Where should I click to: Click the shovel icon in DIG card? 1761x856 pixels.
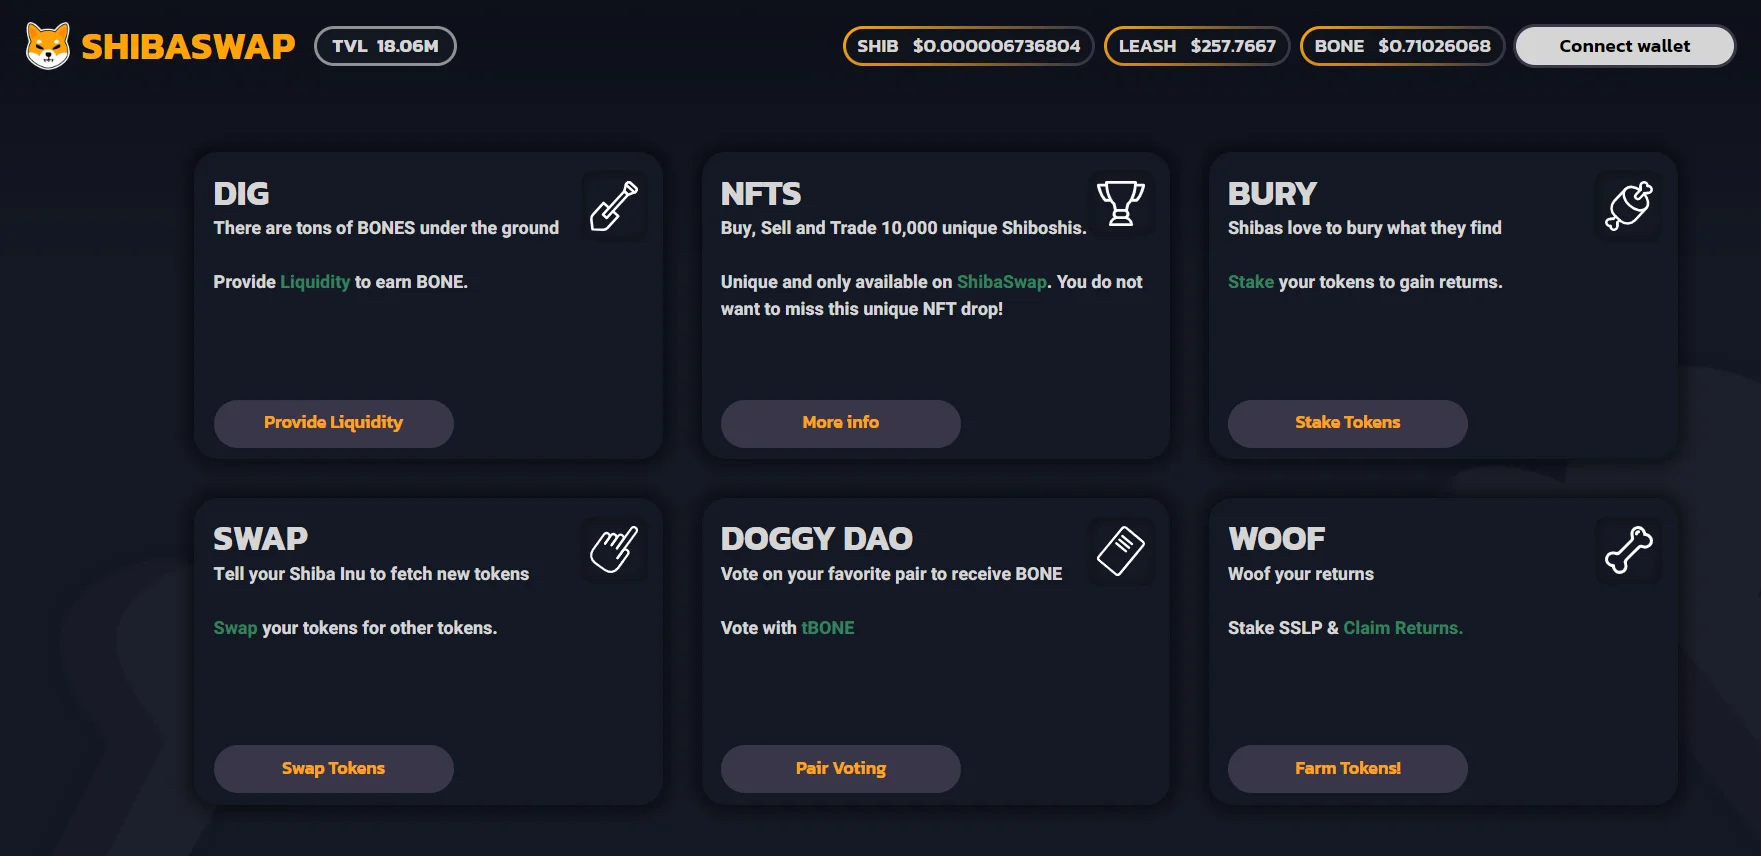point(614,206)
